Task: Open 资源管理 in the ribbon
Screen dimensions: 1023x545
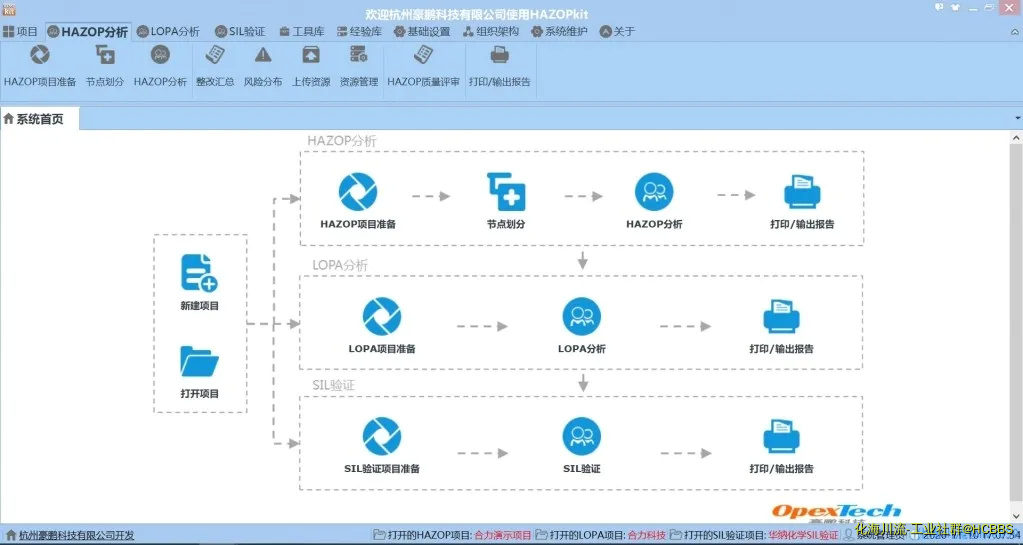Action: pyautogui.click(x=359, y=65)
